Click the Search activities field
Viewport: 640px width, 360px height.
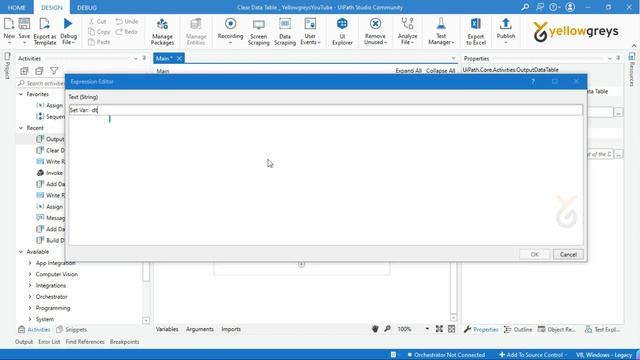coord(42,83)
